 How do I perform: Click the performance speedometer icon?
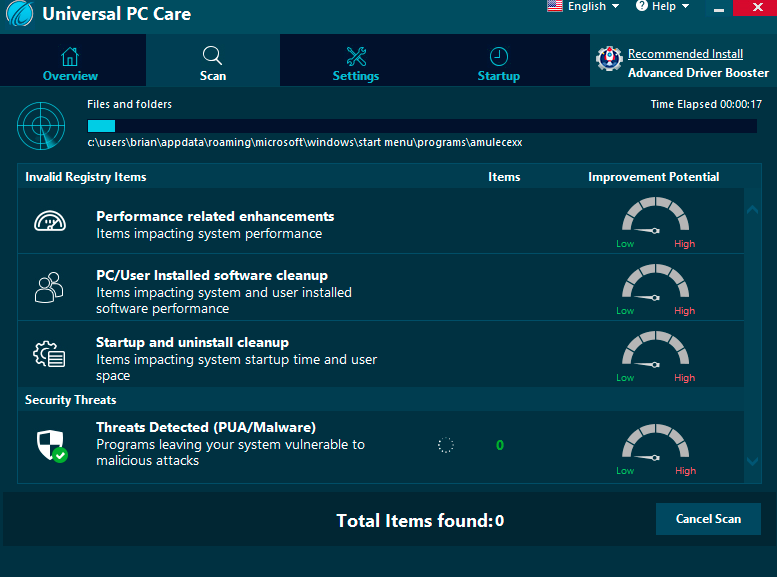[x=50, y=221]
